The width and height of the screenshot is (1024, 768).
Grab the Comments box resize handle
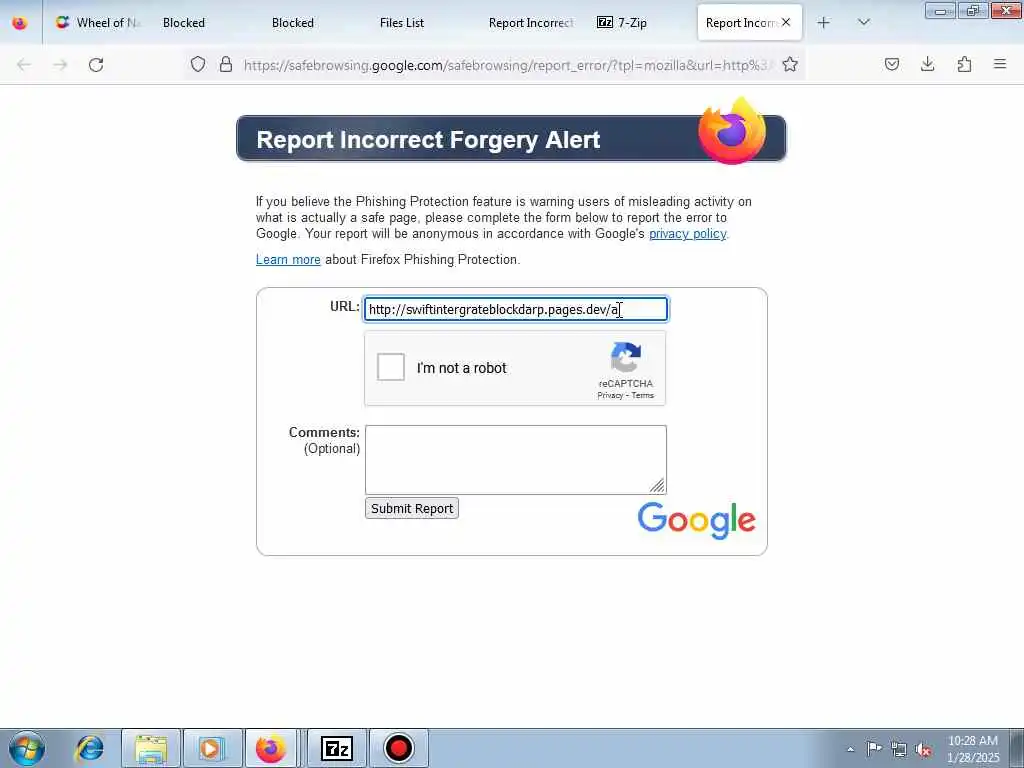click(x=658, y=485)
